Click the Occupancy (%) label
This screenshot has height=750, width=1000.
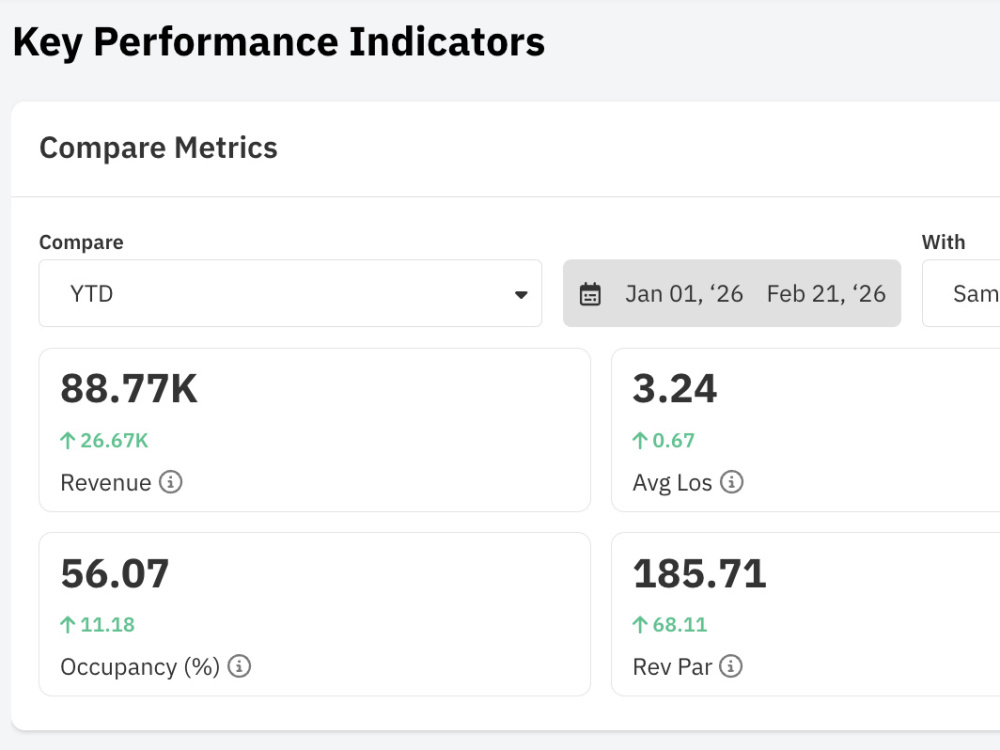tap(140, 667)
